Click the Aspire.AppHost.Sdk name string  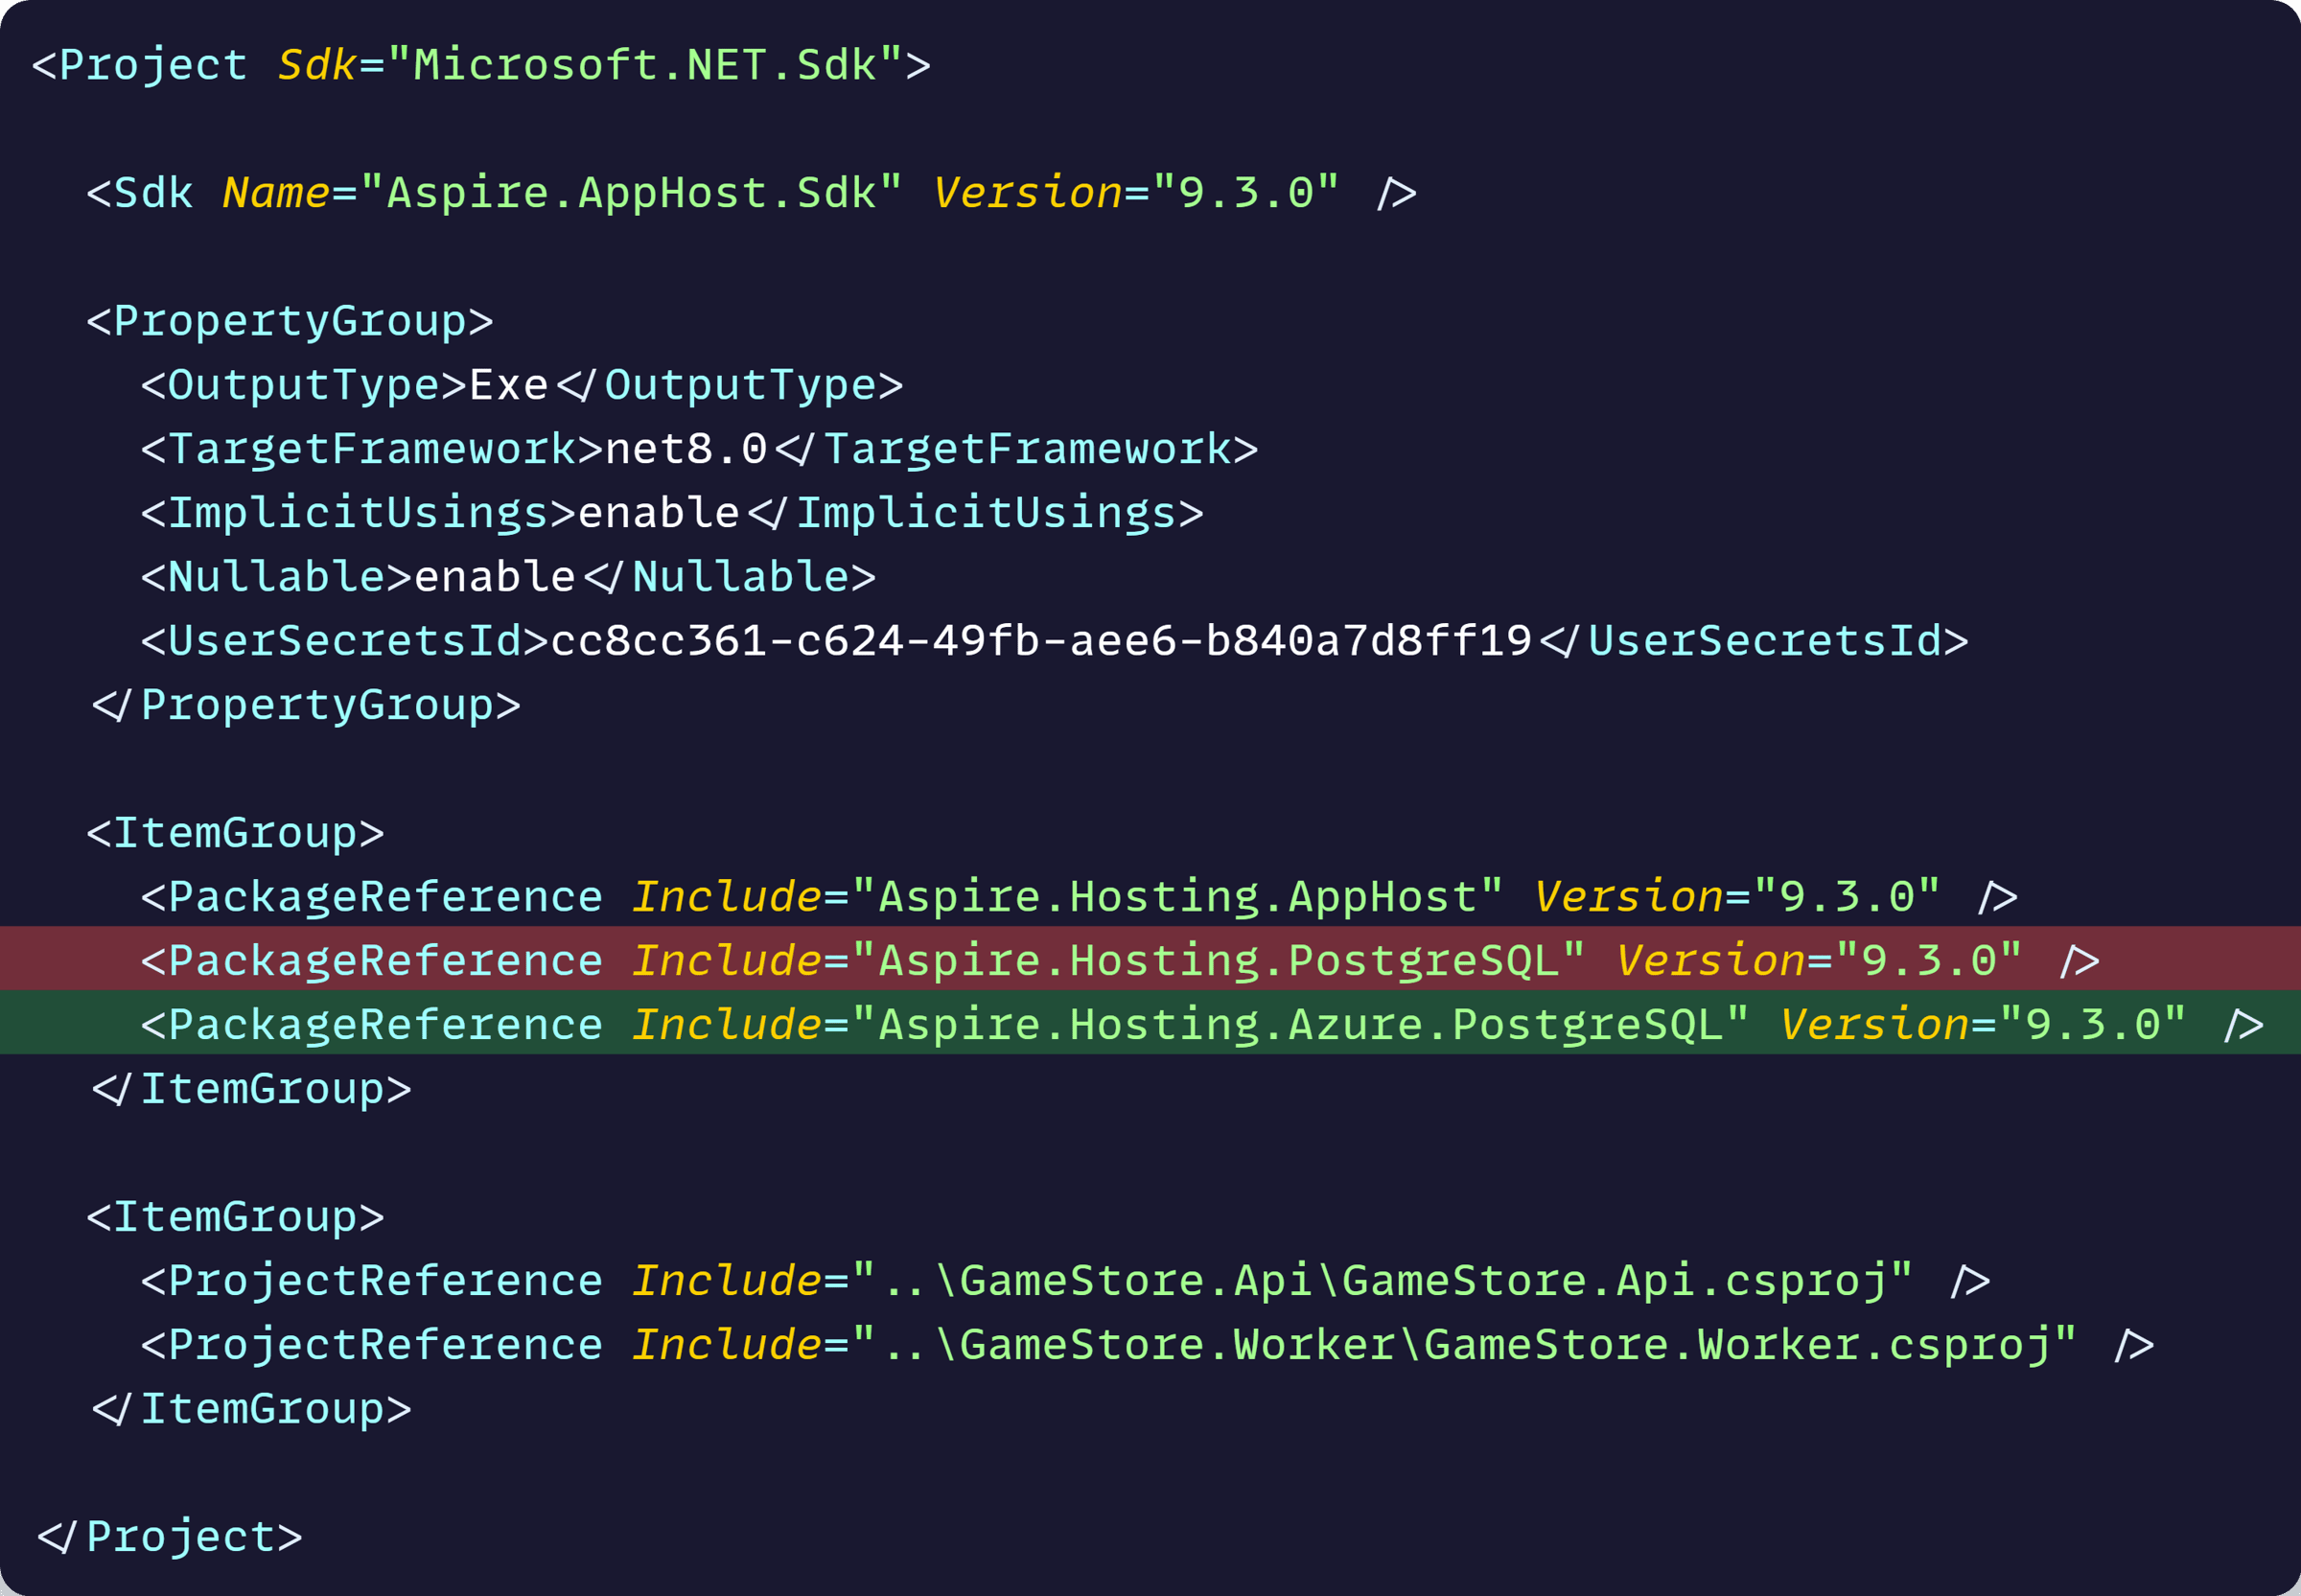631,192
